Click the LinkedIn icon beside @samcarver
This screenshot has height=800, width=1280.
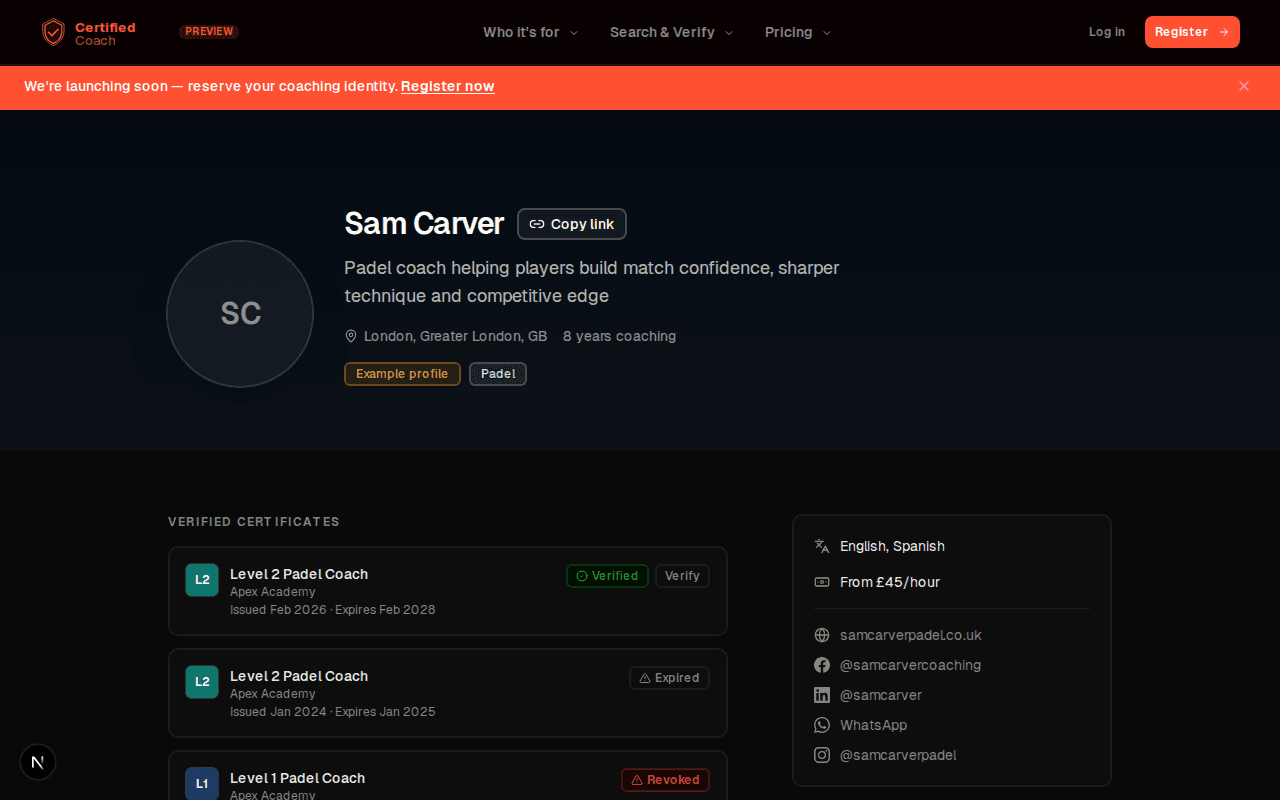[x=821, y=695]
